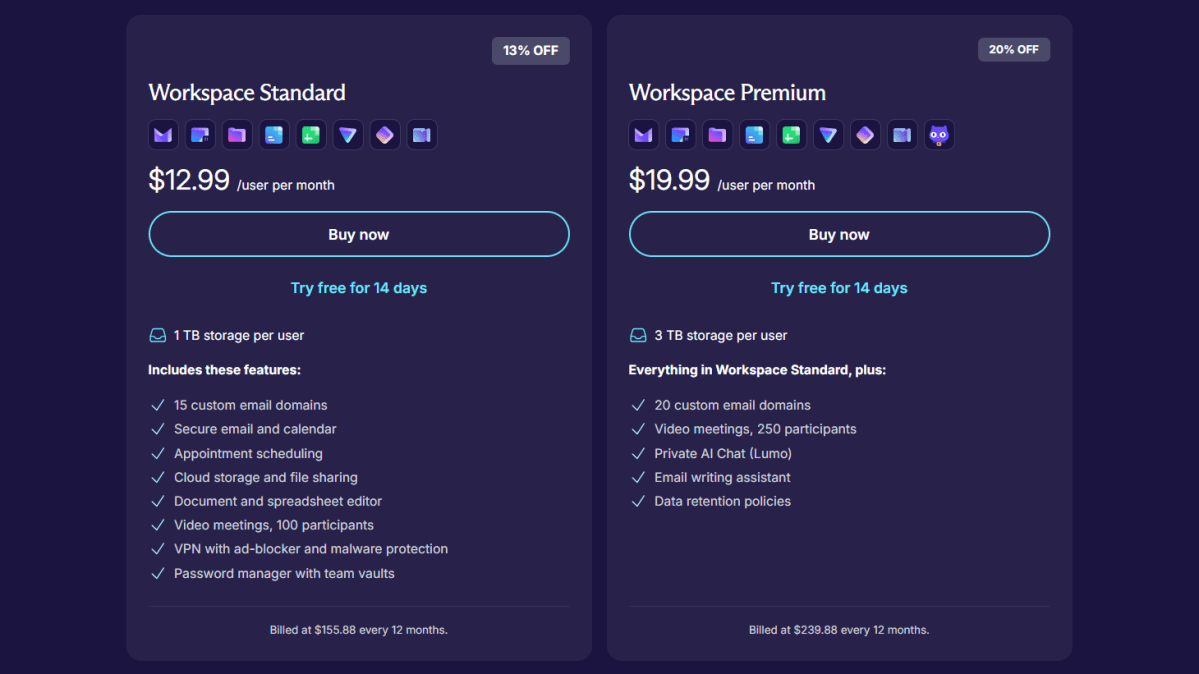Click the 13% OFF badge

(x=530, y=50)
